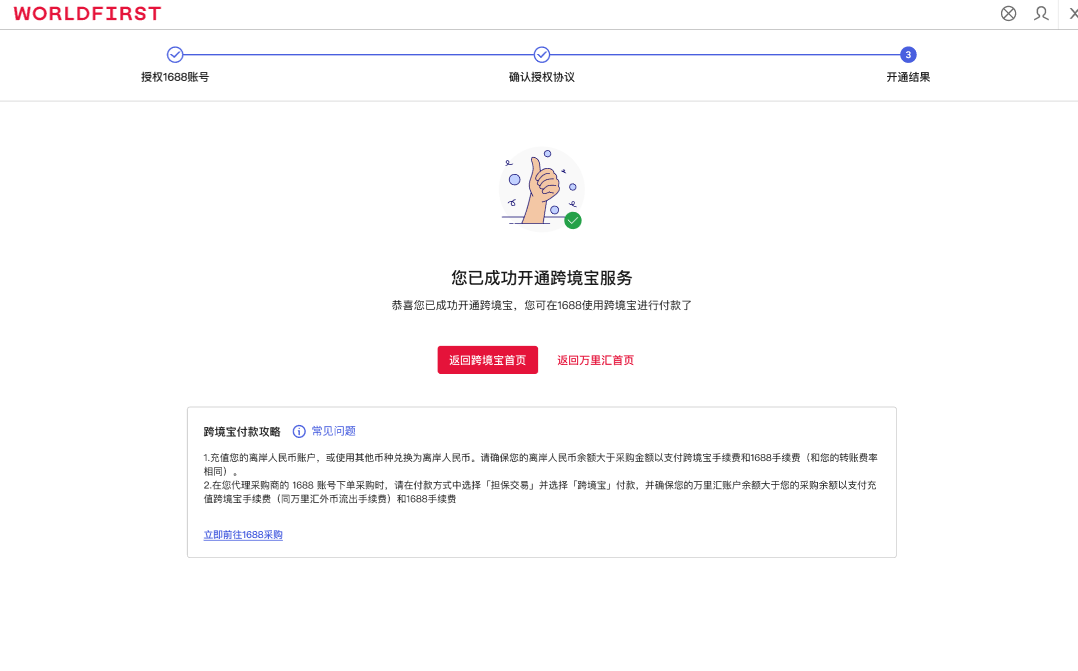Open the 常见问题 FAQ link
Viewport: 1078px width, 671px height.
333,431
